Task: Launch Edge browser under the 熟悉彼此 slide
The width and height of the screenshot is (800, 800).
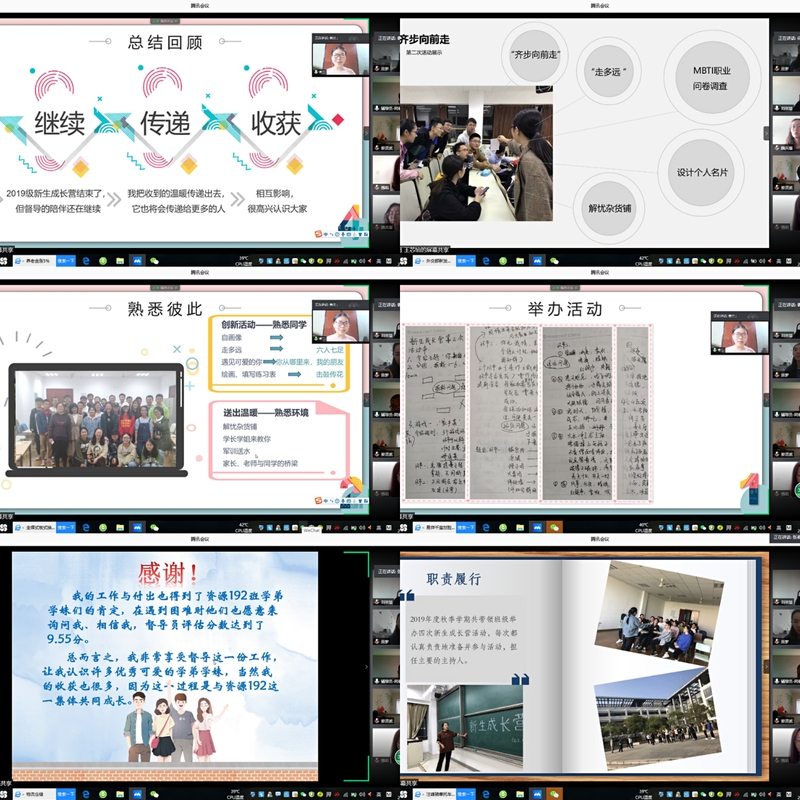Action: coord(86,527)
